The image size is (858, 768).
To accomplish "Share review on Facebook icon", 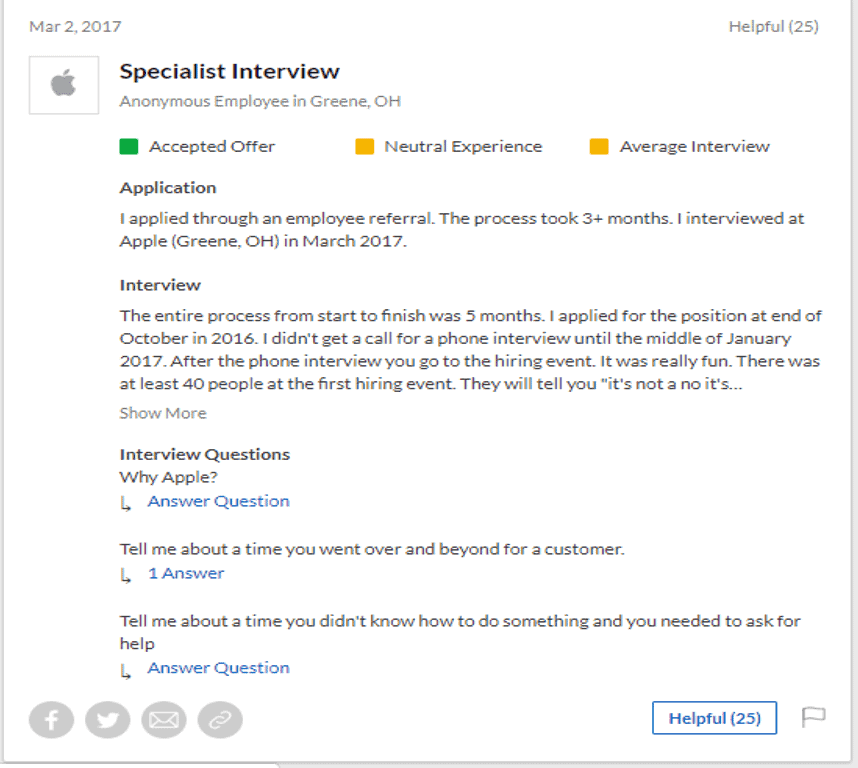I will point(51,719).
